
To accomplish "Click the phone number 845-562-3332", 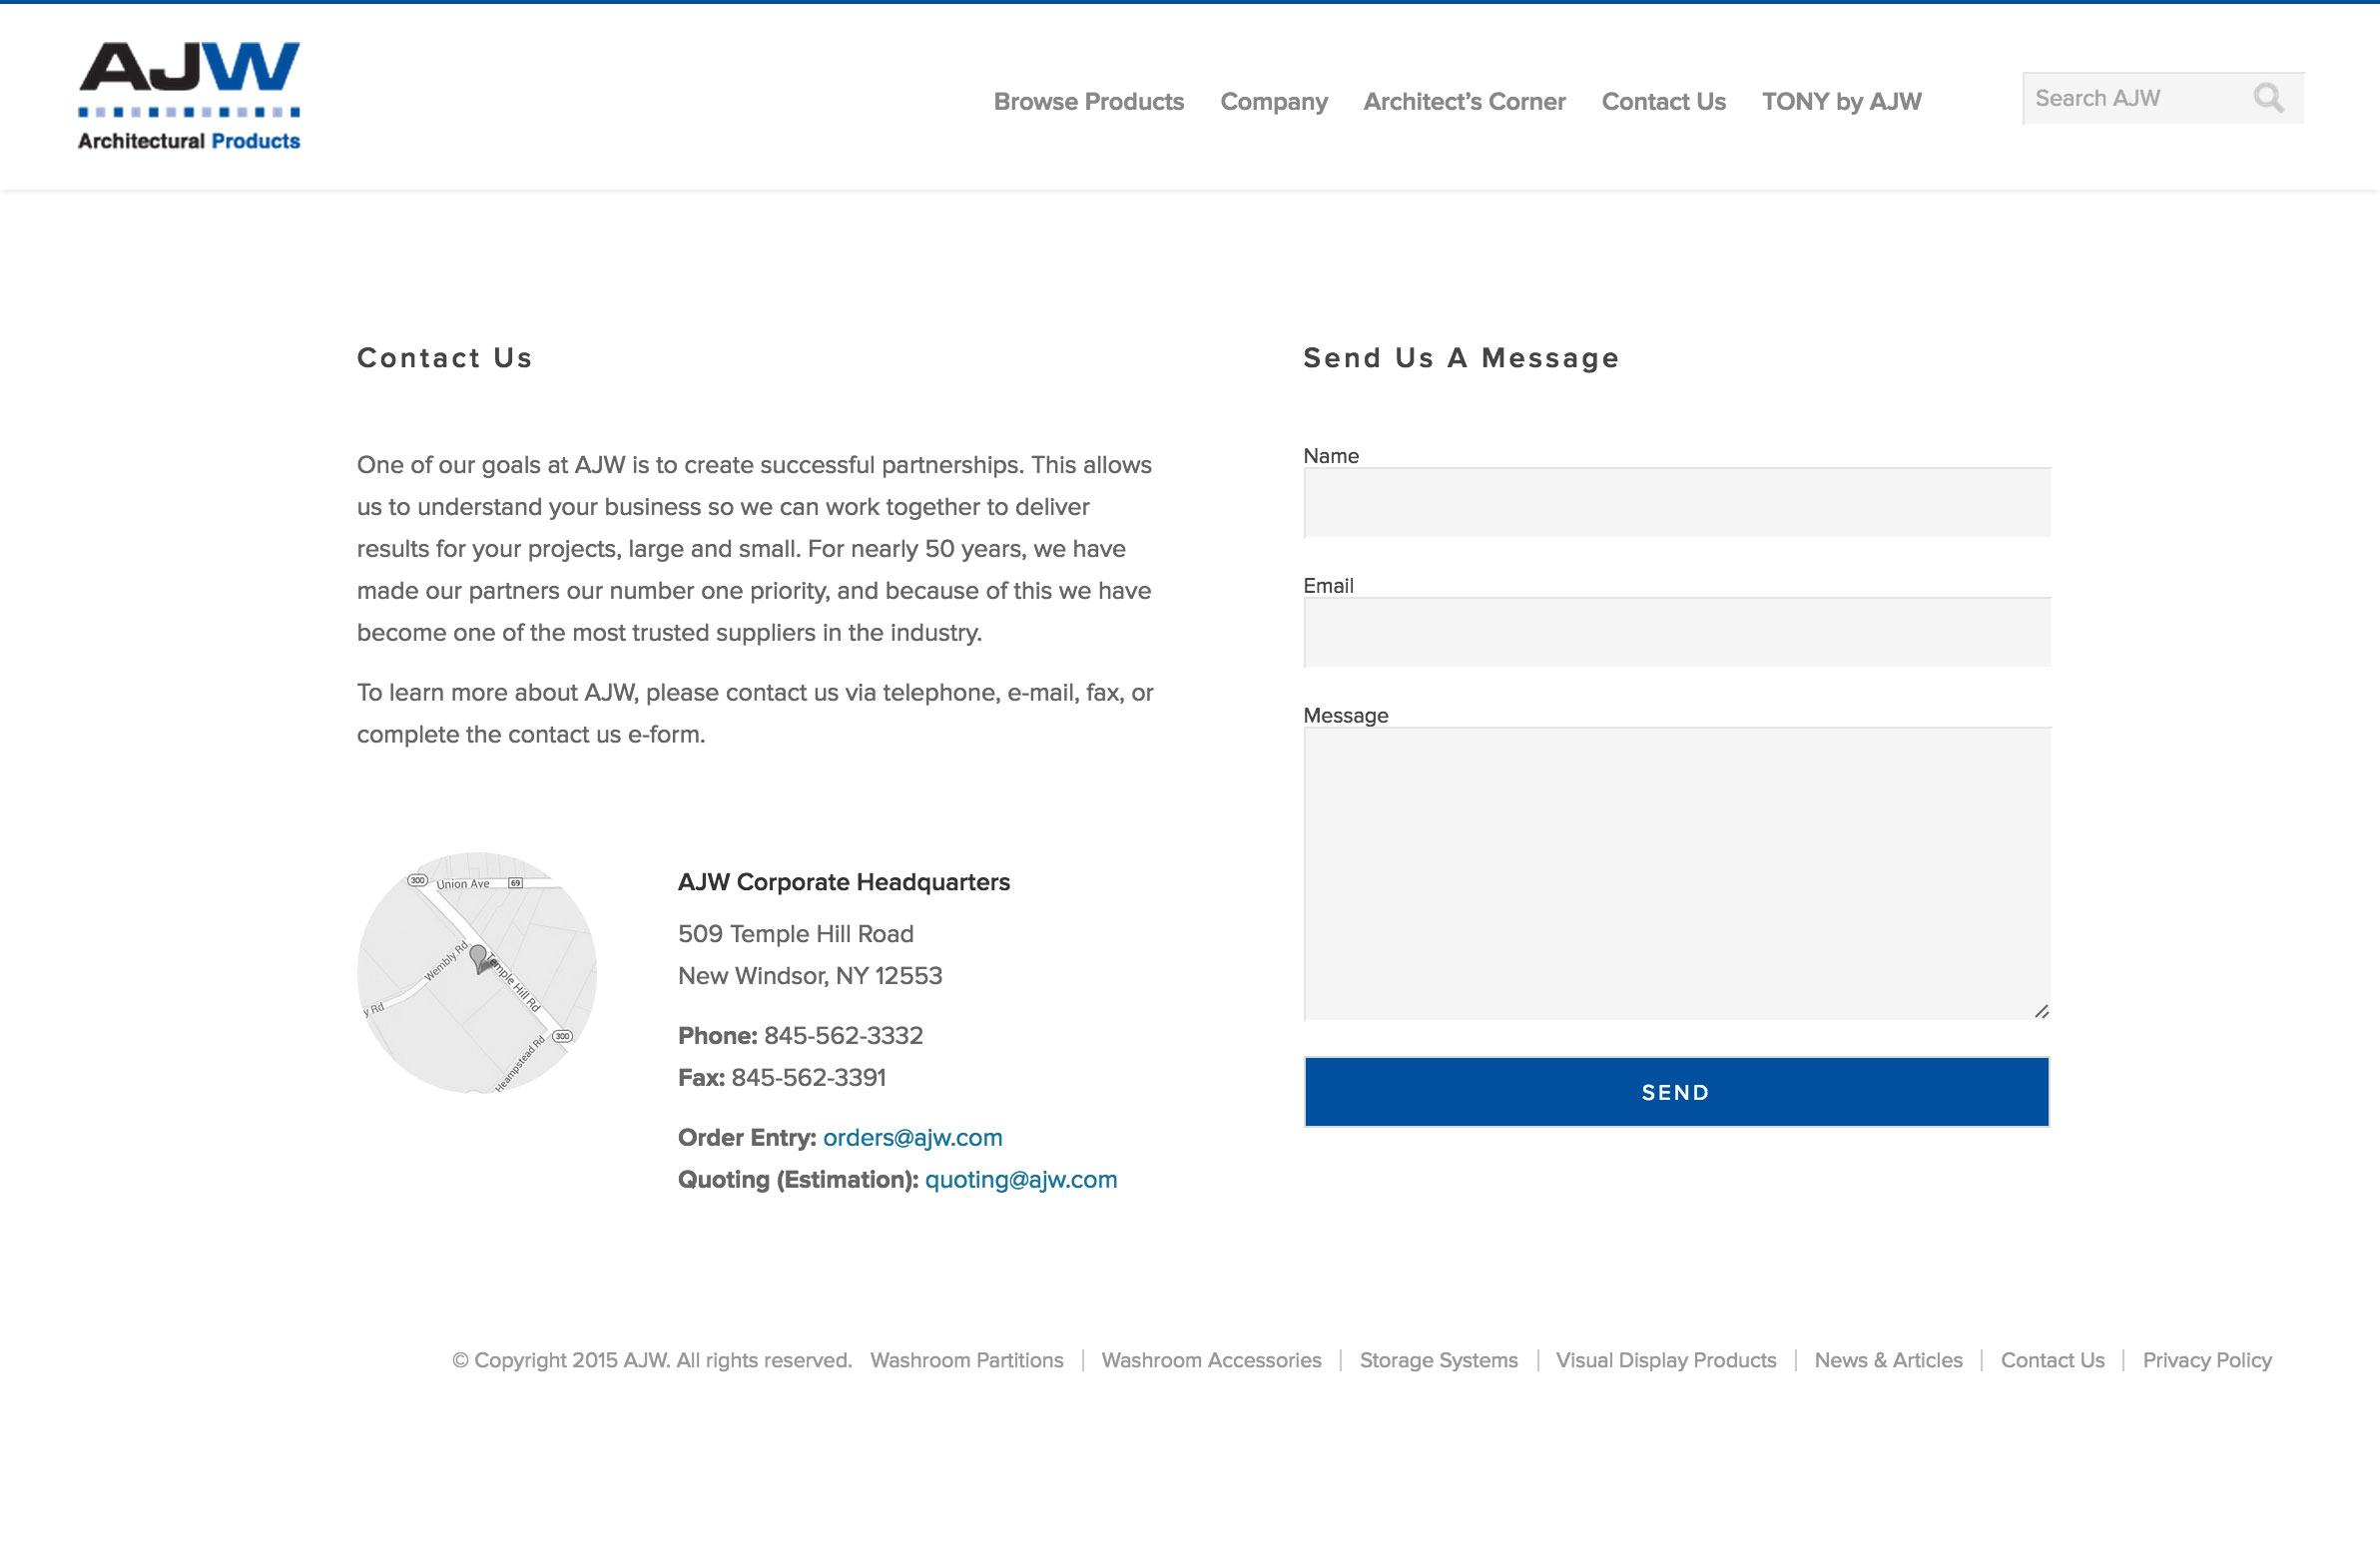I will click(843, 1036).
